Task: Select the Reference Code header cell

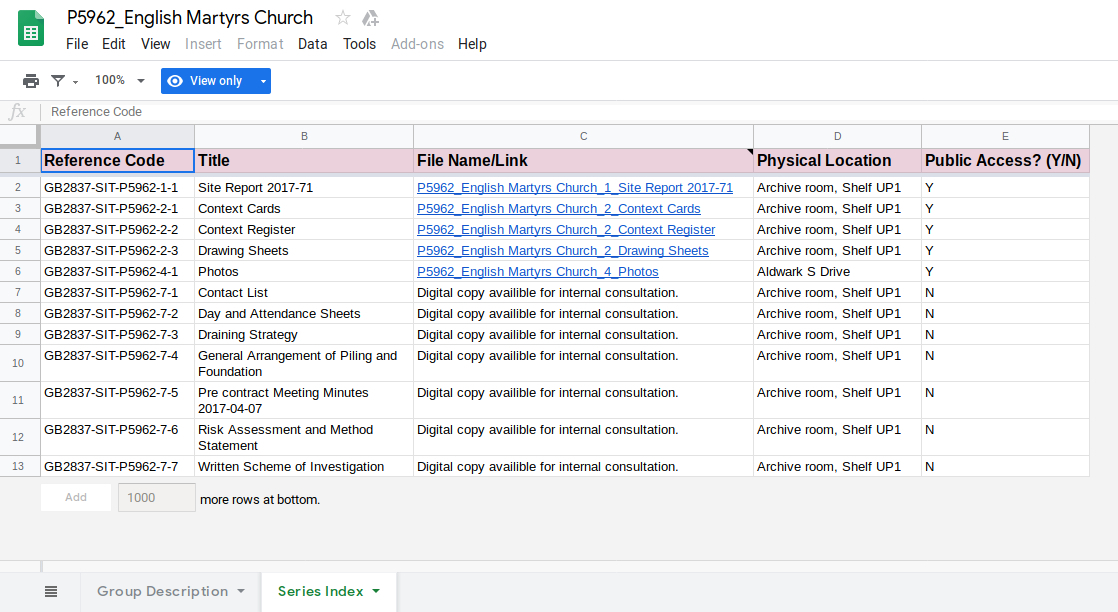Action: (118, 160)
